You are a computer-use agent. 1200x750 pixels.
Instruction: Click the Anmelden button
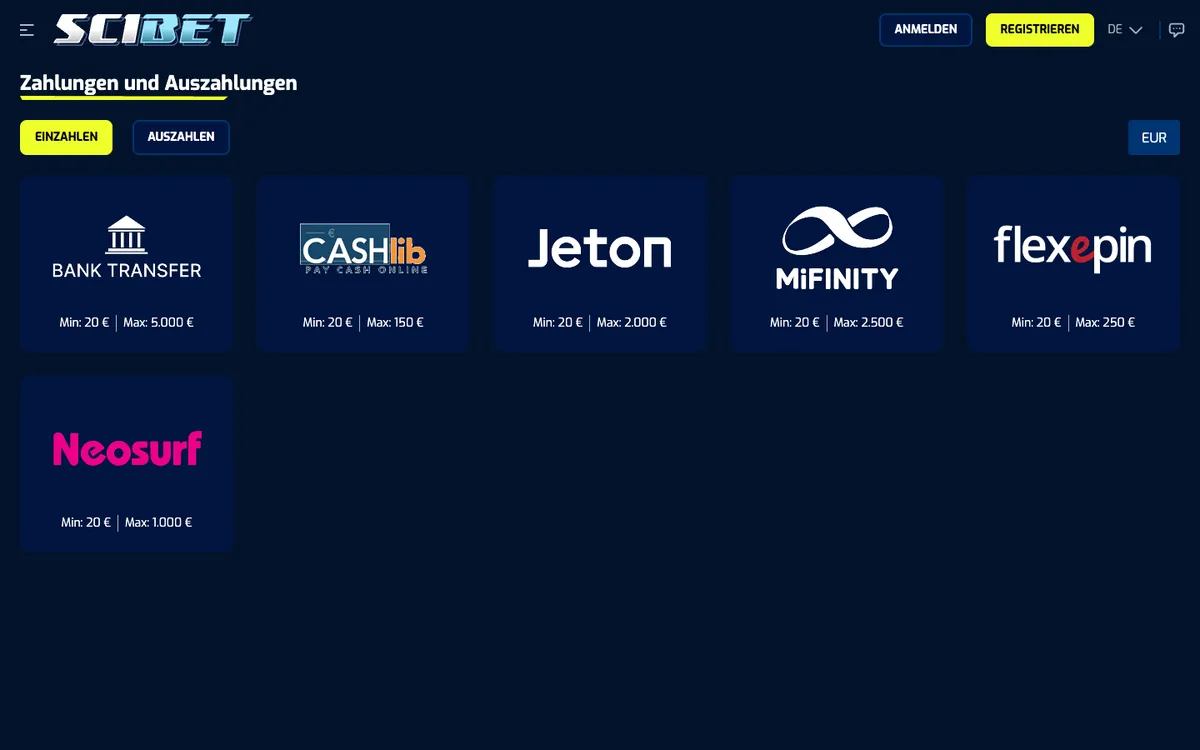click(926, 30)
